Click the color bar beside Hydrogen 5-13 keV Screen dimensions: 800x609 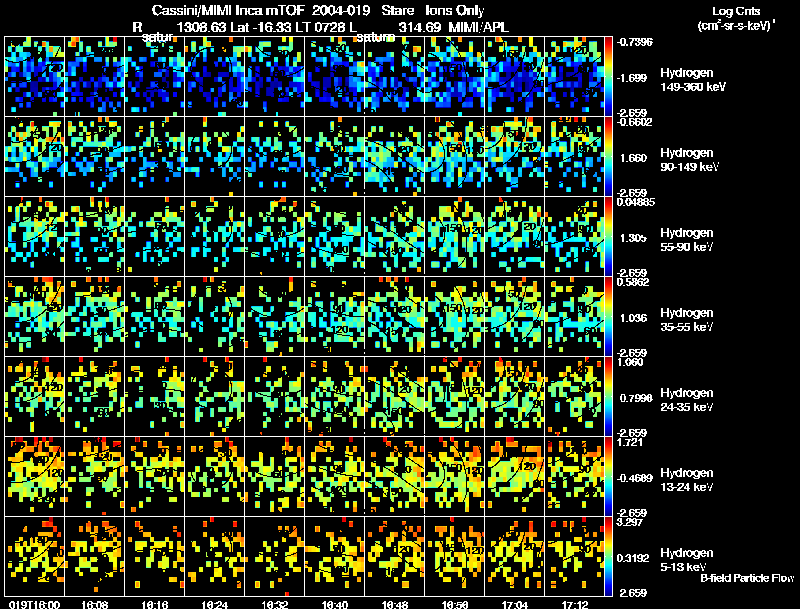pyautogui.click(x=608, y=557)
